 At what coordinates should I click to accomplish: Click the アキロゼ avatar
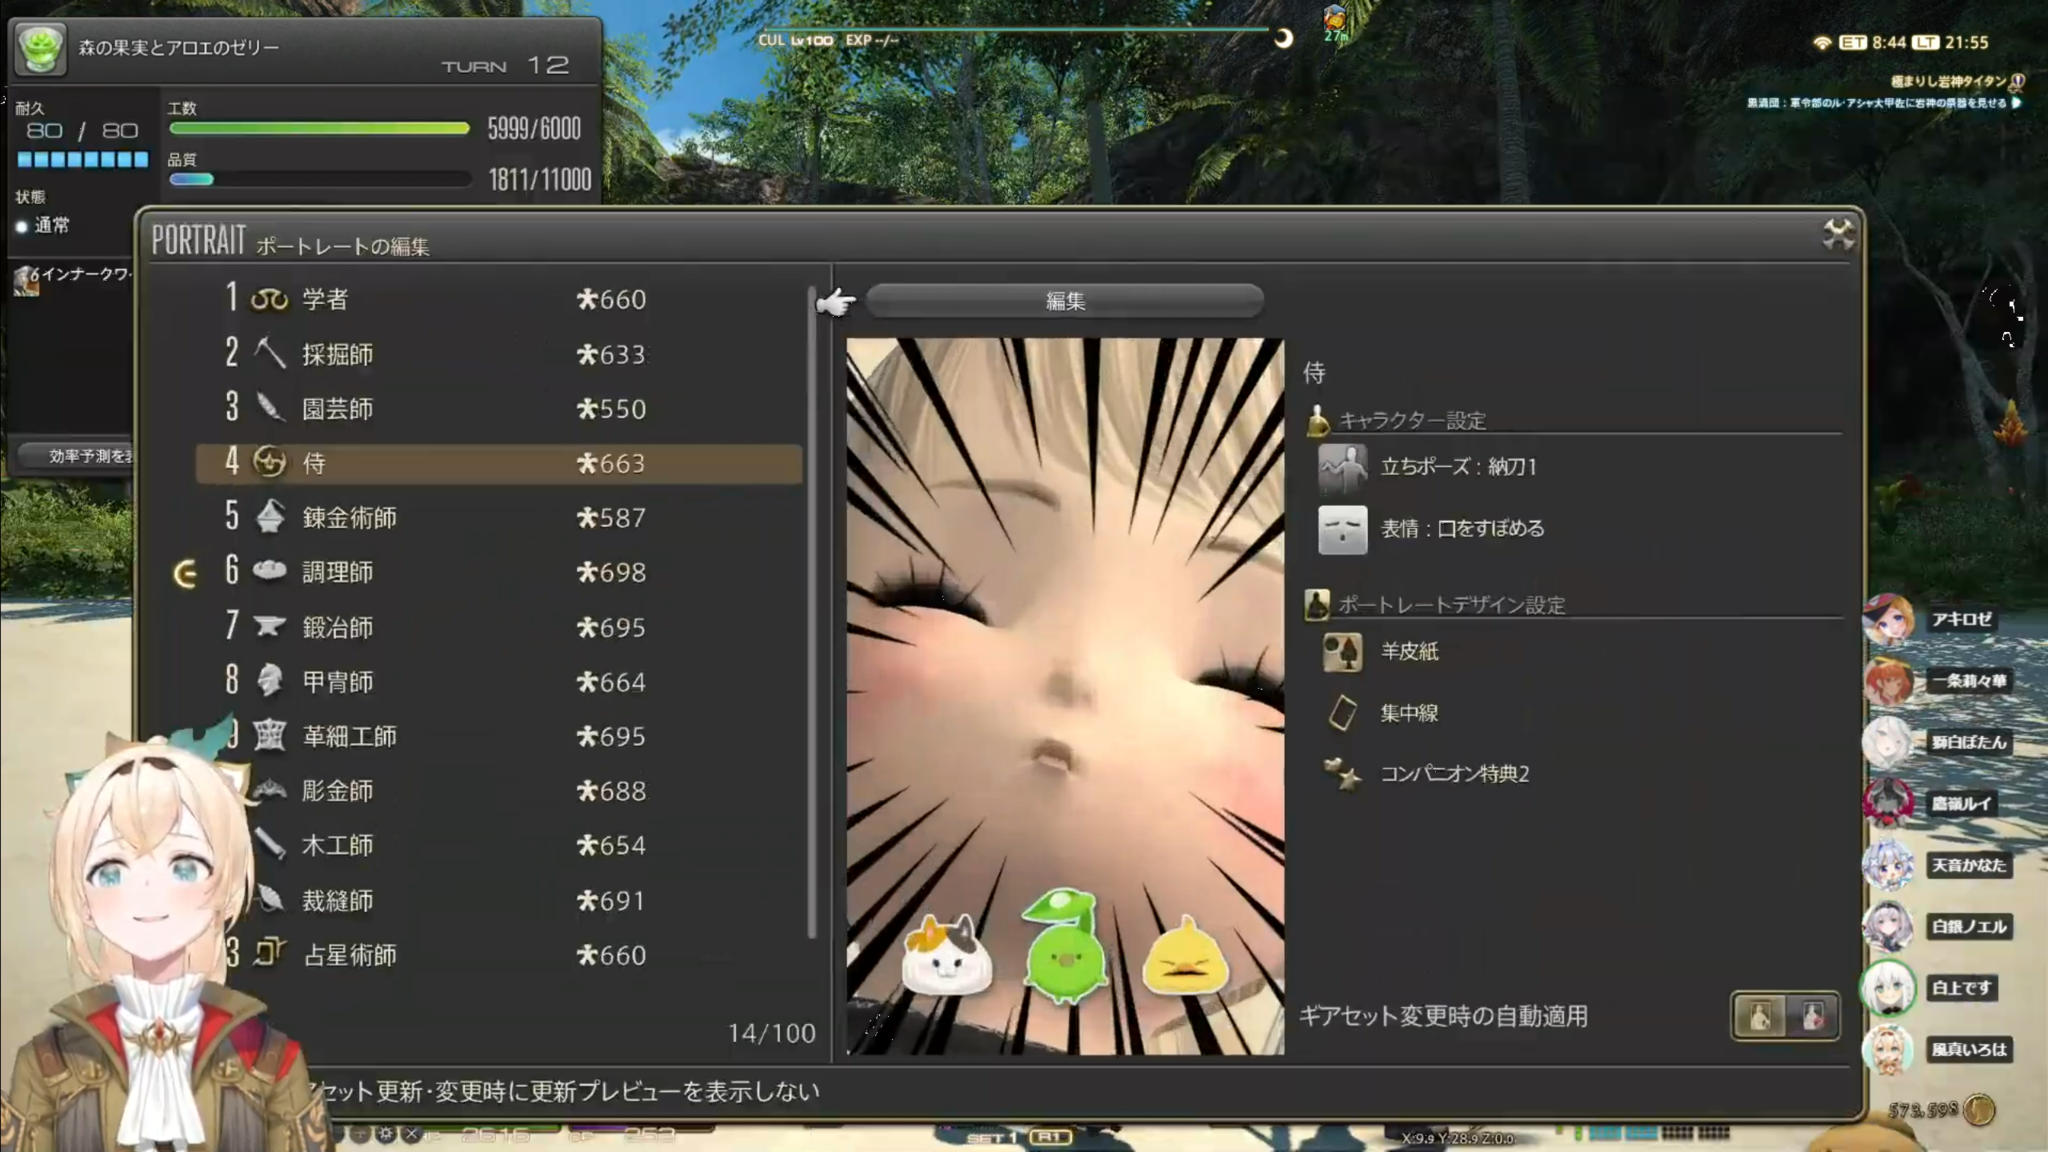point(1888,620)
